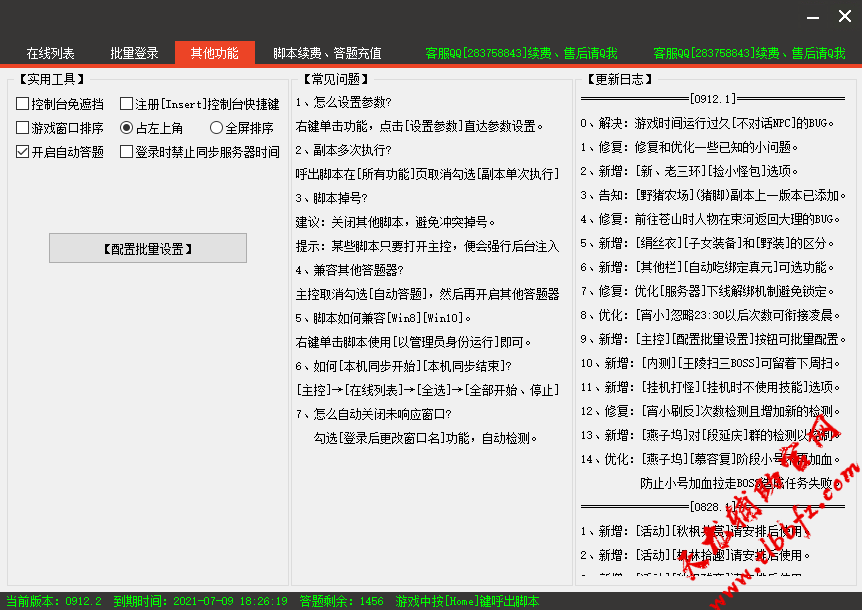Screen dimensions: 862x610
Task: Click the answer 右键单击功能,点击[设置参数]直达参数设置
Action: coord(419,126)
